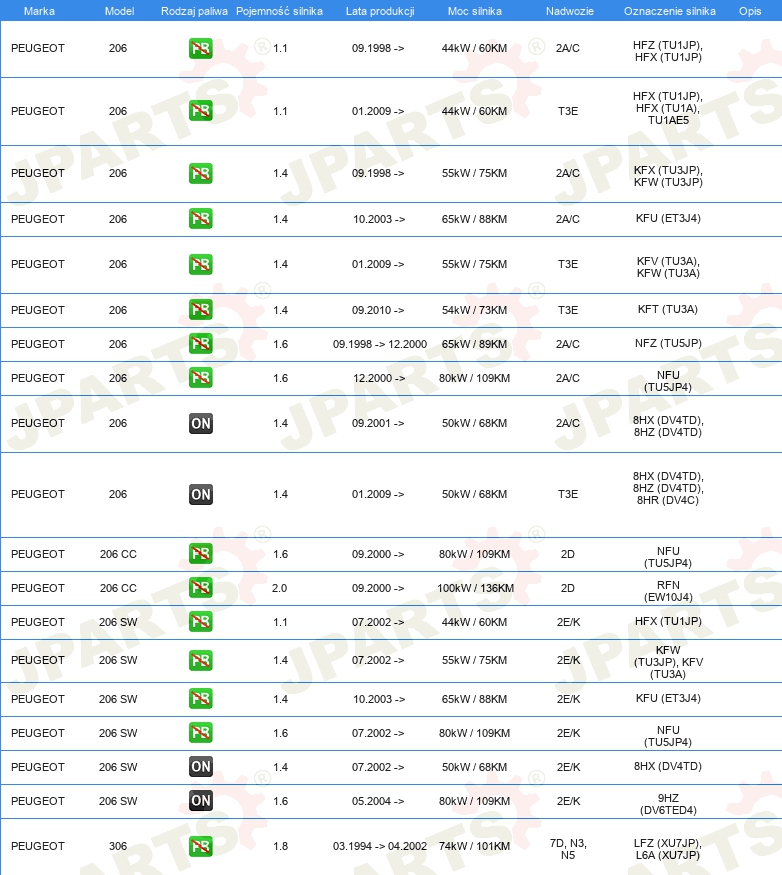
Task: Click petrol icon in 206 SW 65kW row
Action: (200, 699)
